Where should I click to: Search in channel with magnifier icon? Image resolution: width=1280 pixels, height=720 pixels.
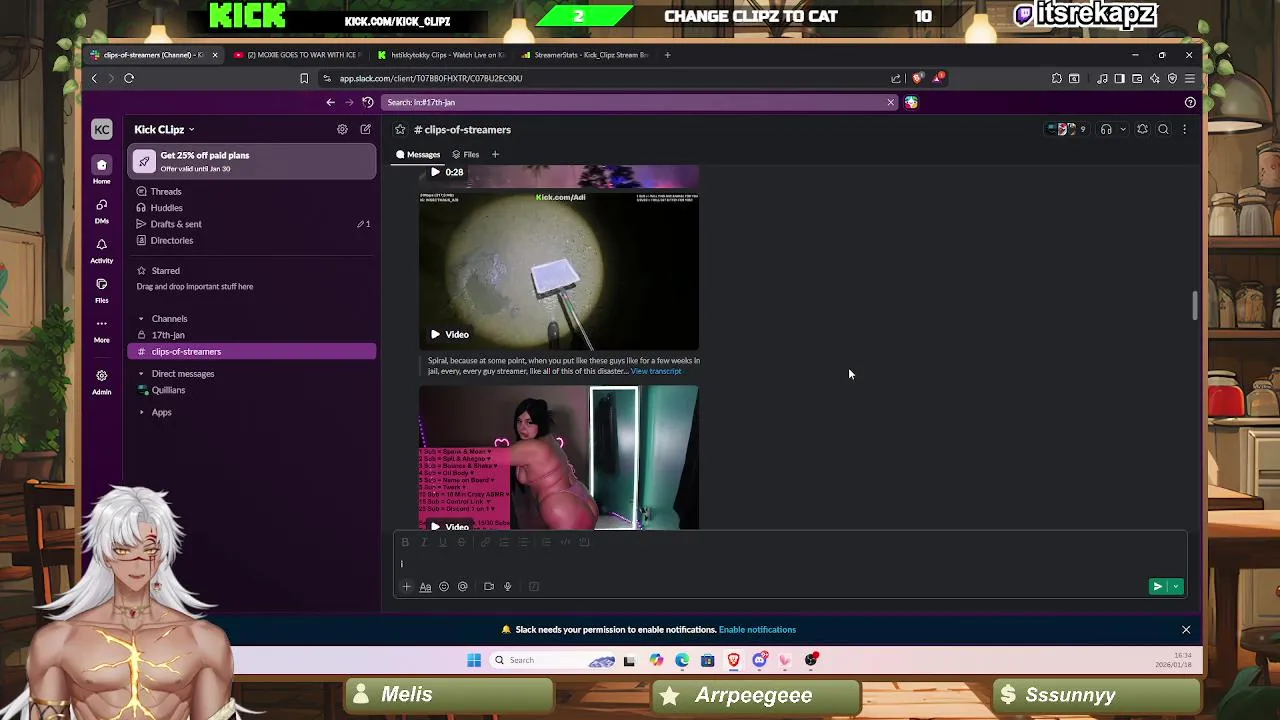coord(1163,129)
